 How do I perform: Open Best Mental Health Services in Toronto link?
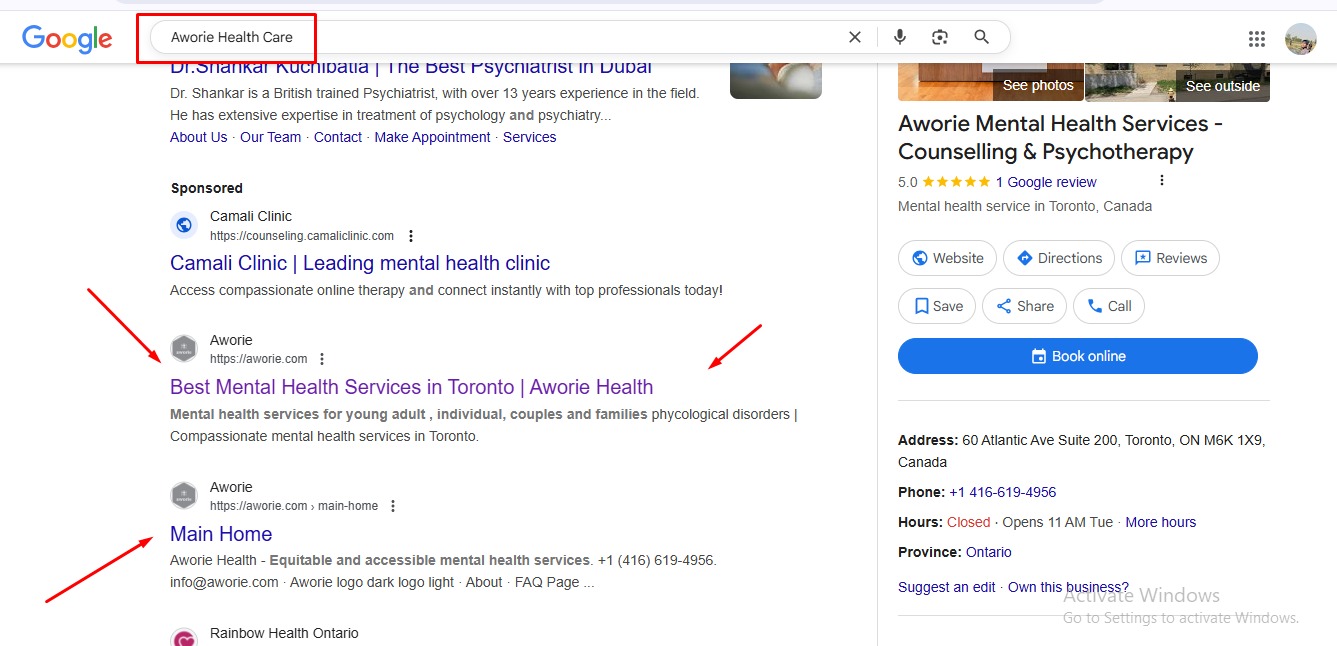click(411, 387)
